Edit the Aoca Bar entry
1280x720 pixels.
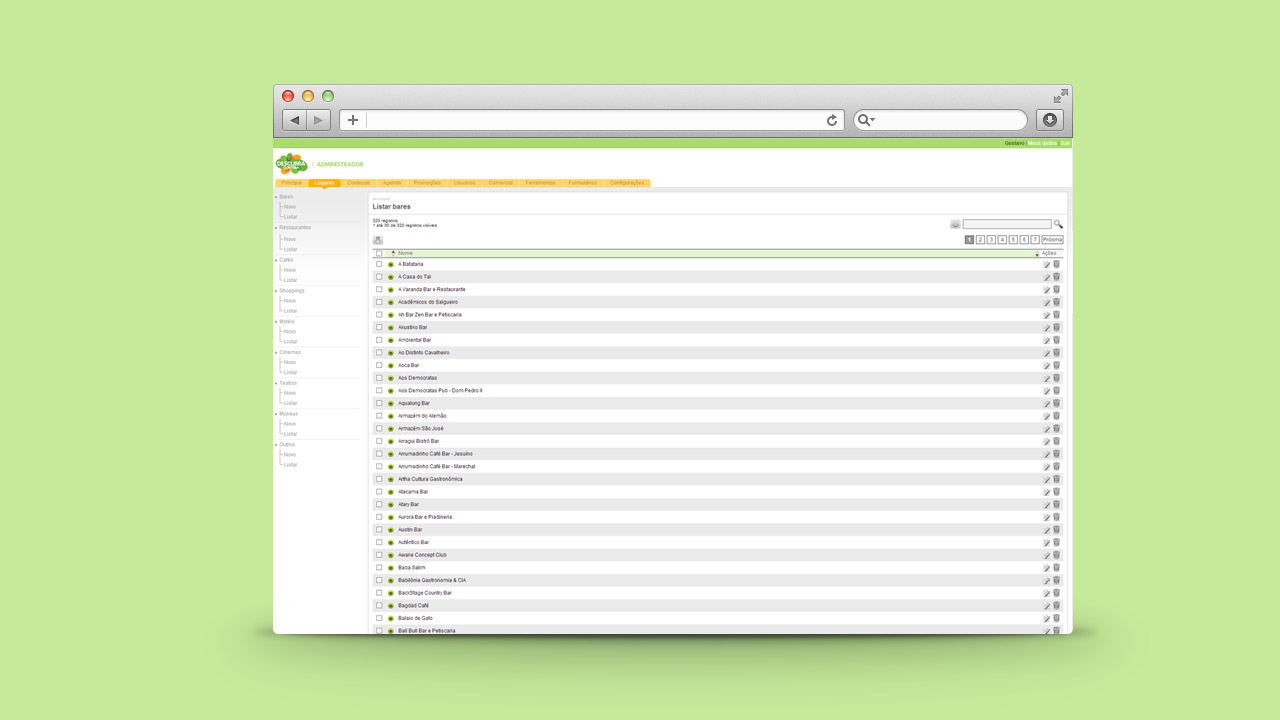tap(1047, 365)
